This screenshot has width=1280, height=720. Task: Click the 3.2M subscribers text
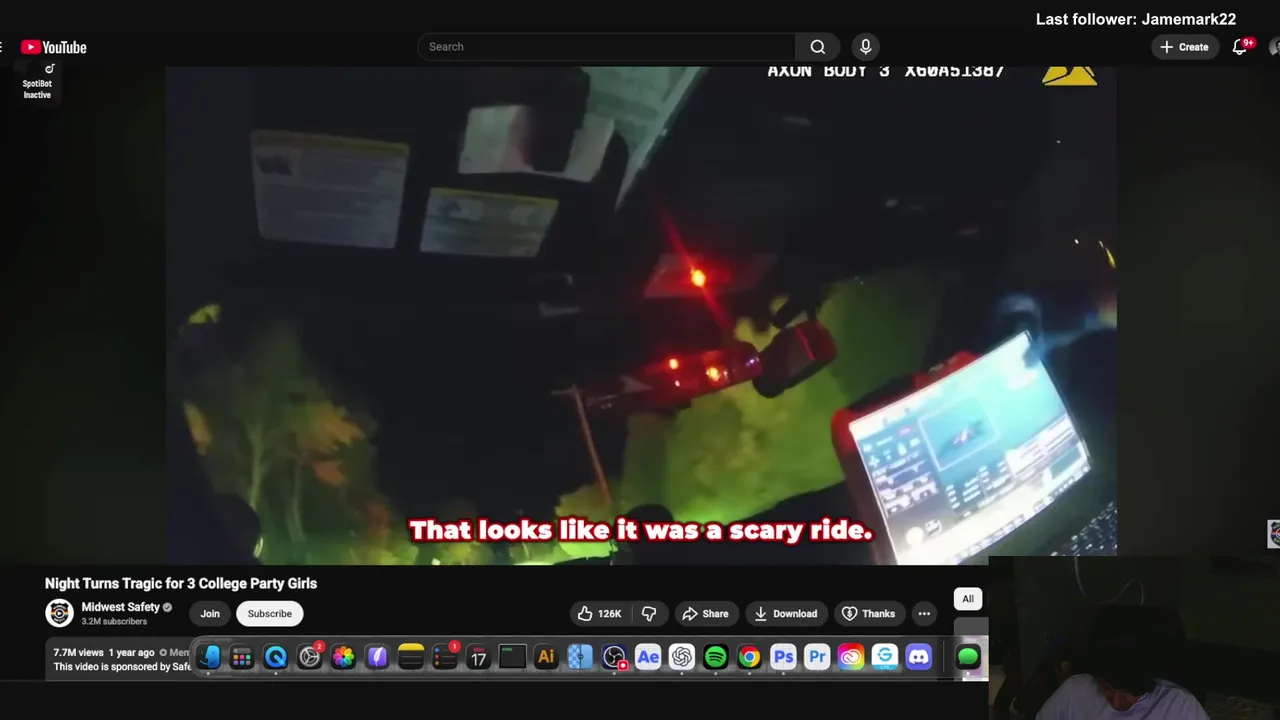pos(114,622)
